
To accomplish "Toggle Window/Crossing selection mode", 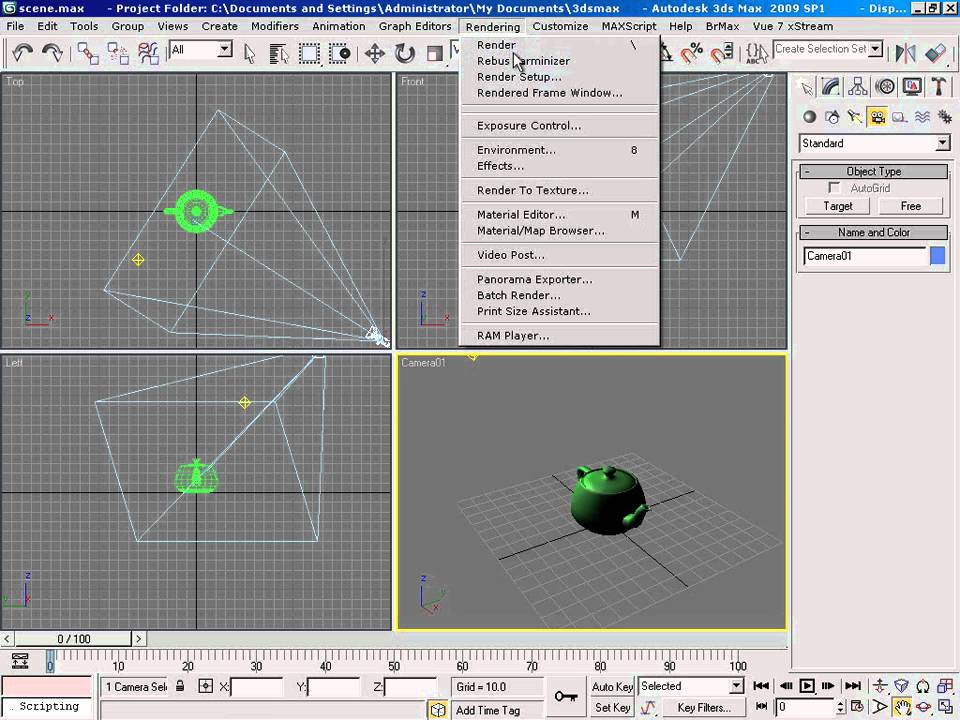I will point(339,53).
